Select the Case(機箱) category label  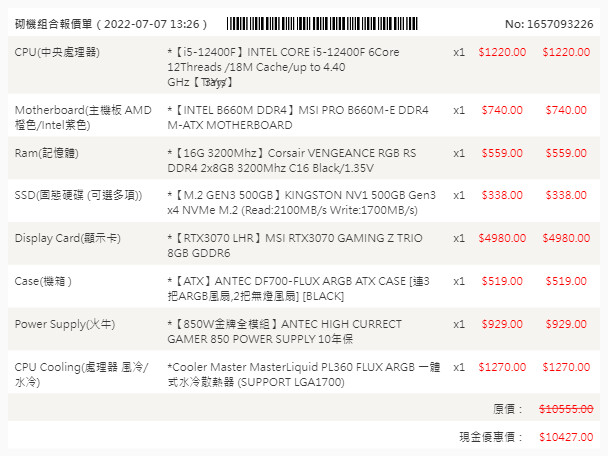click(x=43, y=281)
